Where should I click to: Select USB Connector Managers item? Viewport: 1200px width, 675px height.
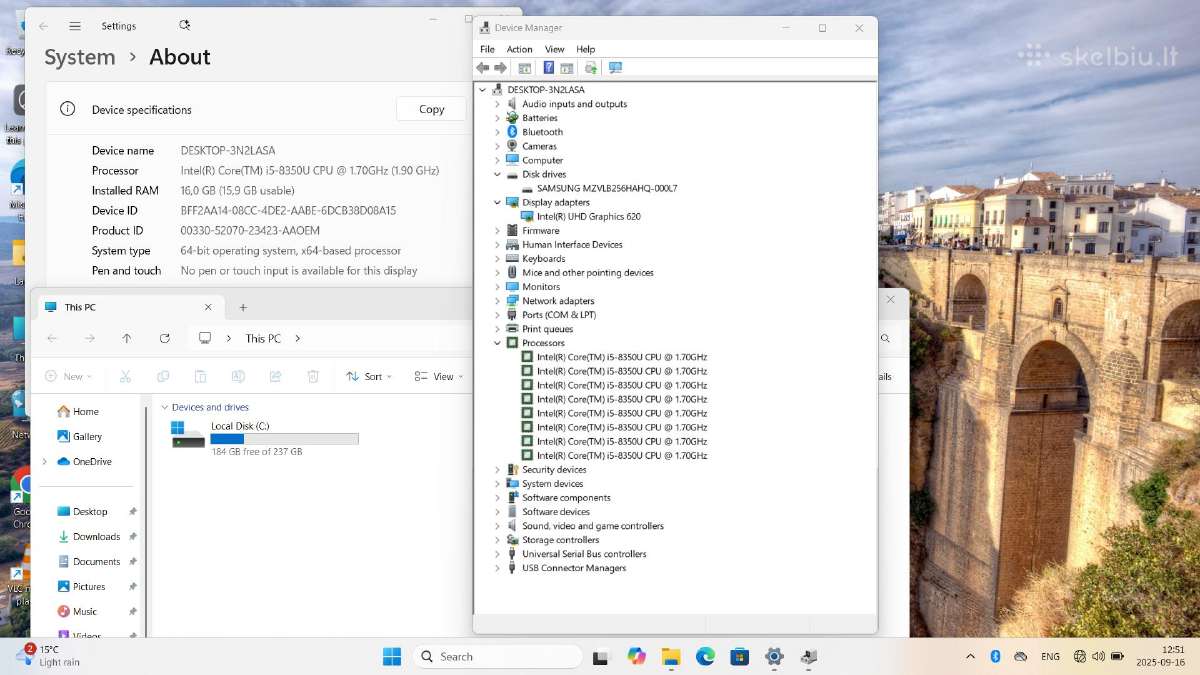(x=574, y=568)
